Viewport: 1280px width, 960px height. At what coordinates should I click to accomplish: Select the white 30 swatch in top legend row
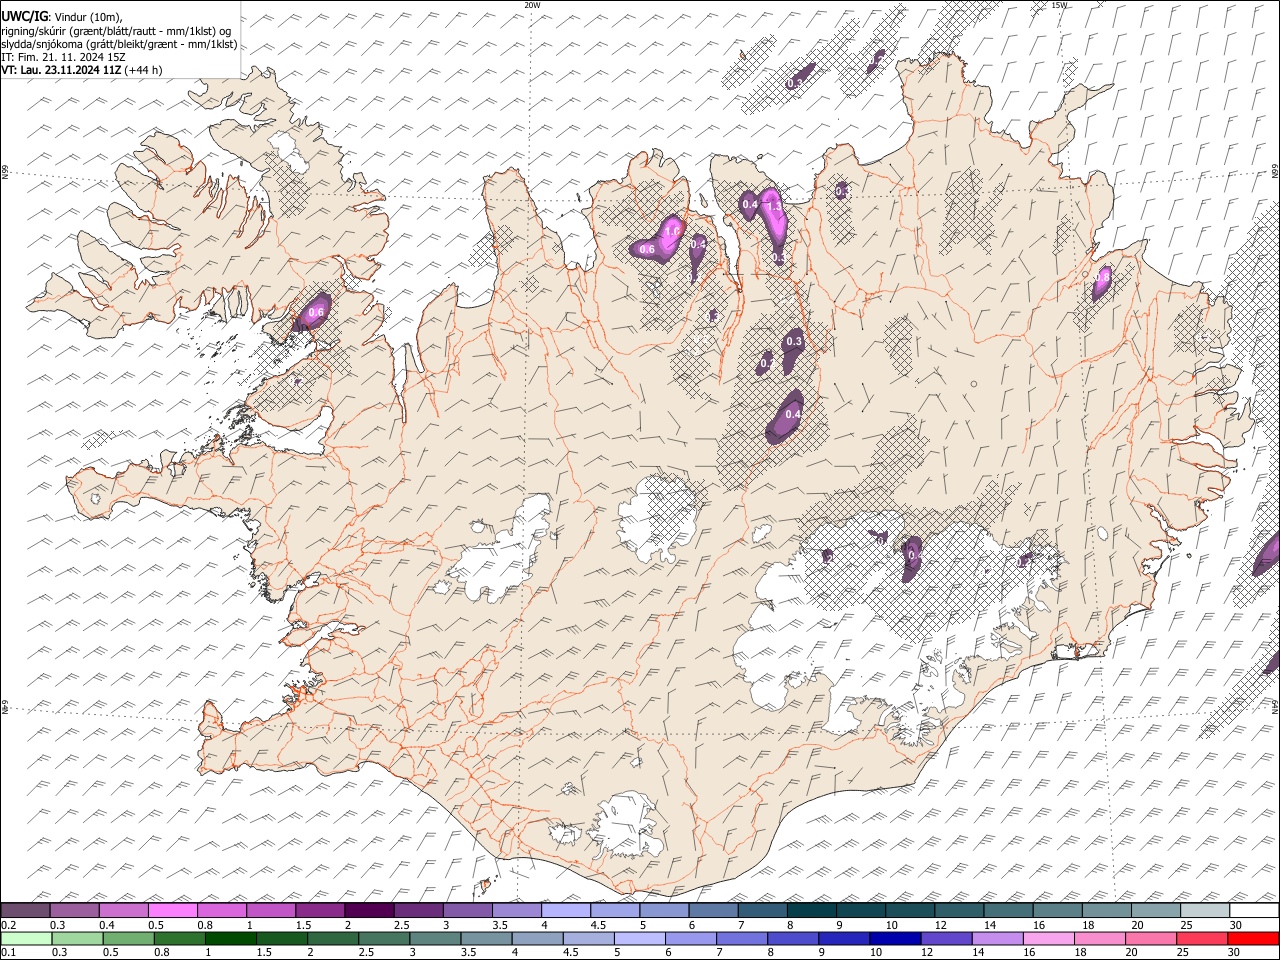[1254, 911]
